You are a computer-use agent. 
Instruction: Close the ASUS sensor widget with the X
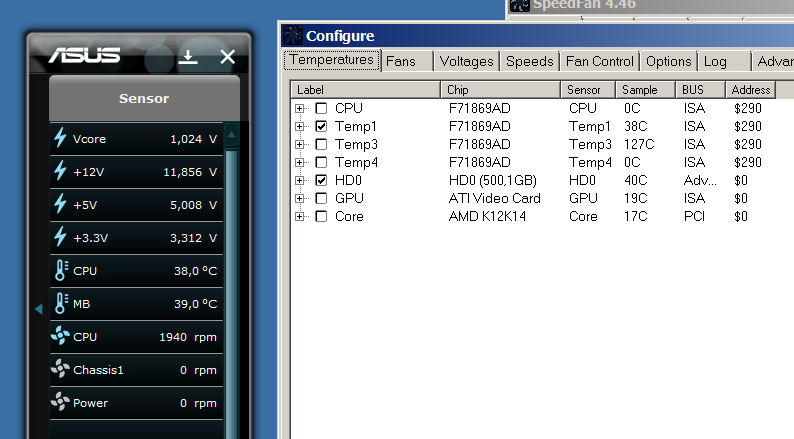point(228,57)
